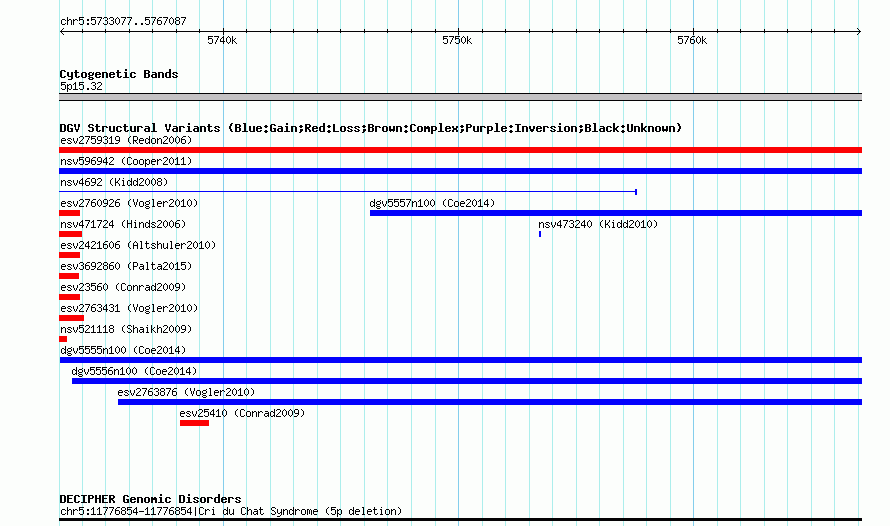Open esv23560 (Conrad2009) variant label
Screen dimensions: 890x526
123,287
